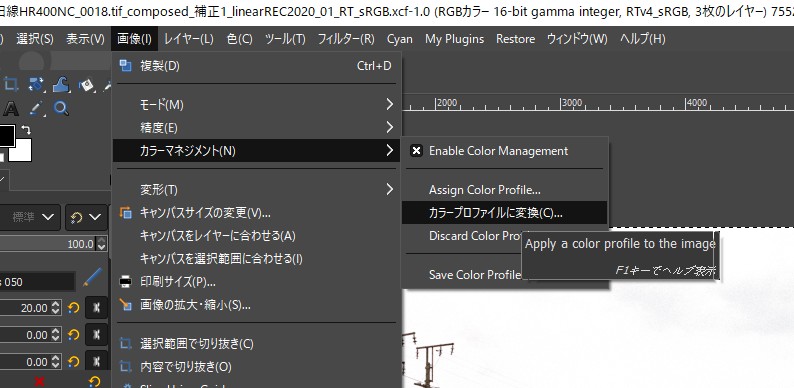The height and width of the screenshot is (388, 794).
Task: Click the edit brush pencil icon
Action: (x=92, y=277)
